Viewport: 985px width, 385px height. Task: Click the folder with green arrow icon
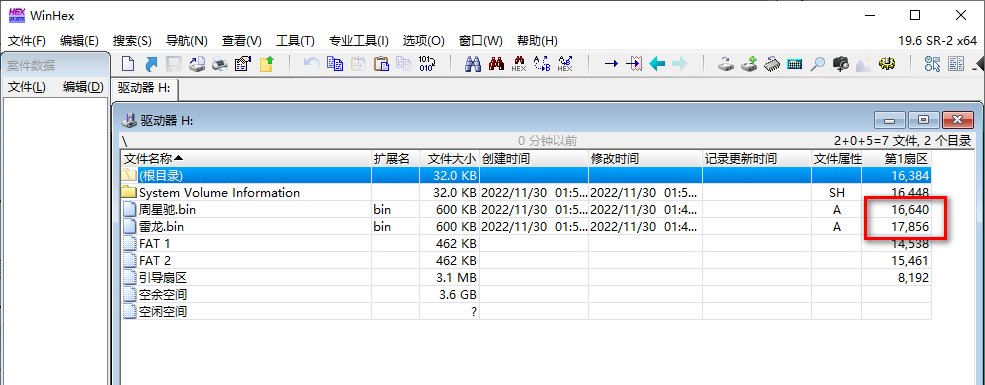coord(266,63)
